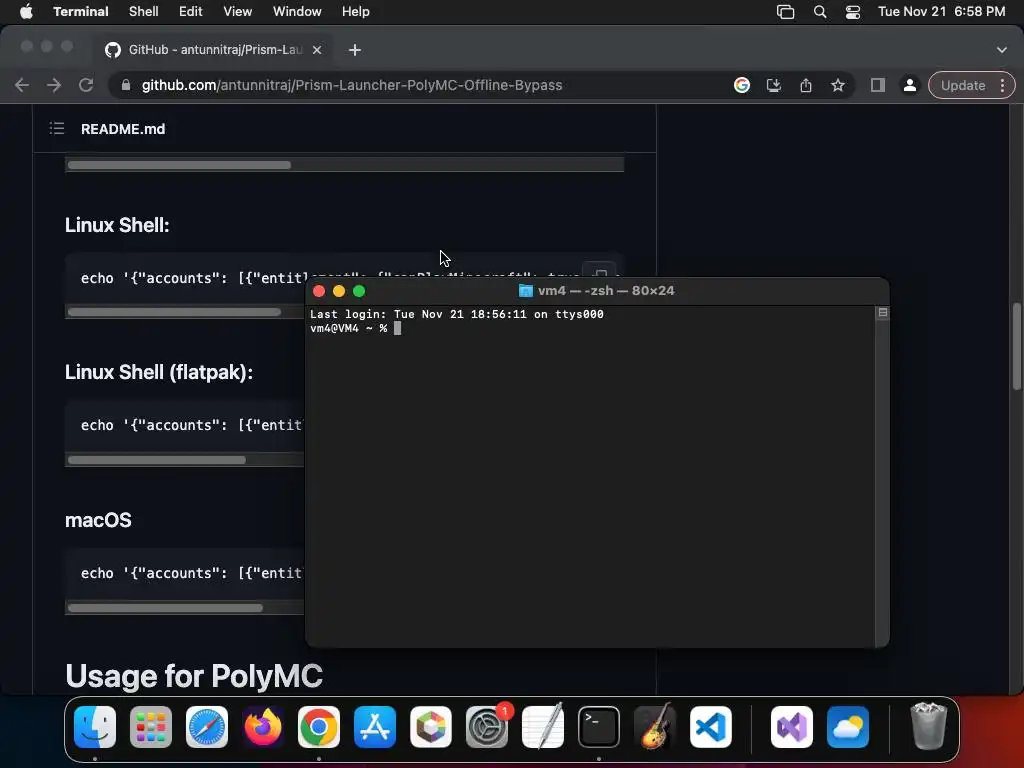Image resolution: width=1024 pixels, height=768 pixels.
Task: Zoom the Terminal window with the green button
Action: click(359, 291)
